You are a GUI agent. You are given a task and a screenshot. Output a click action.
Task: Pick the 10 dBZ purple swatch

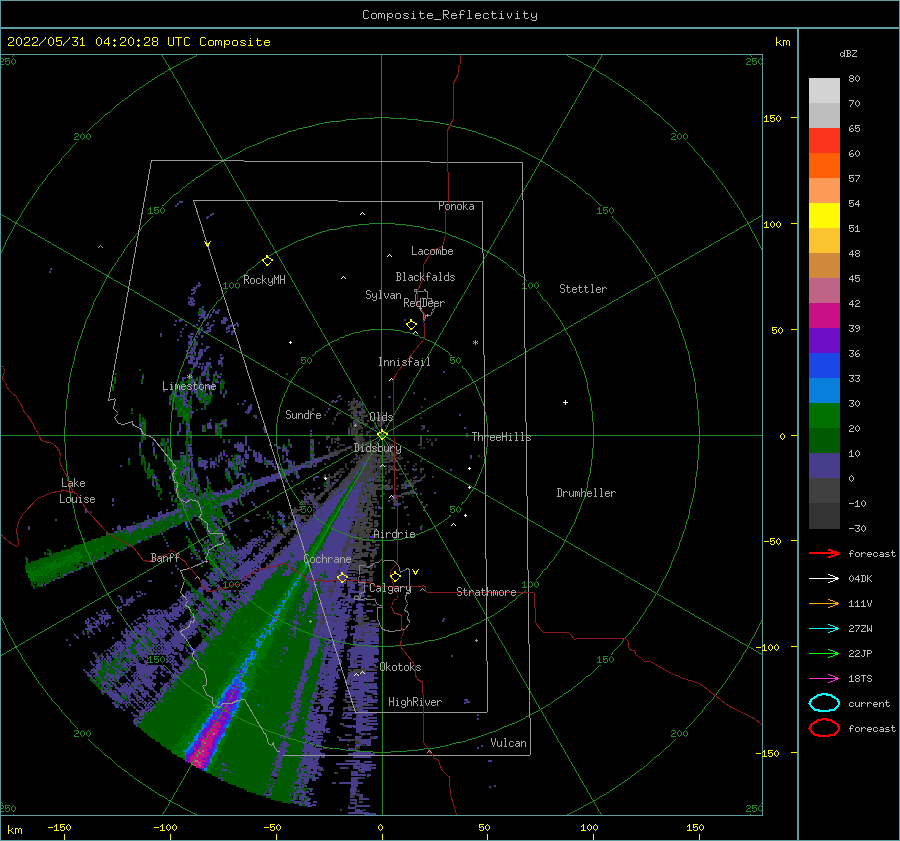[824, 465]
